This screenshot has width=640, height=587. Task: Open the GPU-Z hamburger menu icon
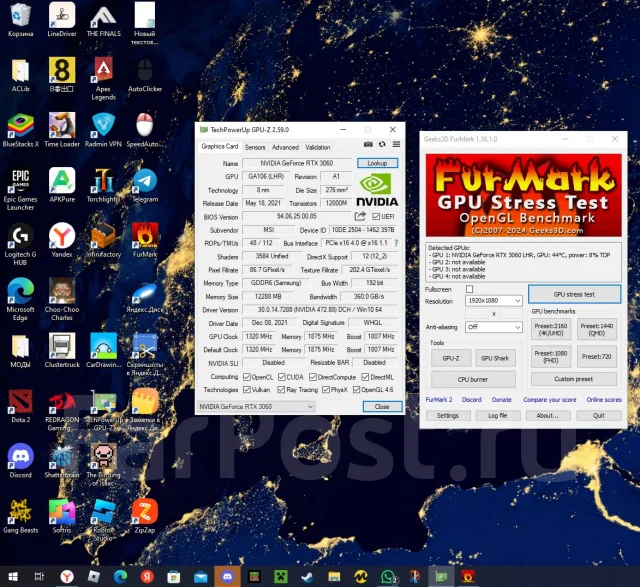pos(396,145)
